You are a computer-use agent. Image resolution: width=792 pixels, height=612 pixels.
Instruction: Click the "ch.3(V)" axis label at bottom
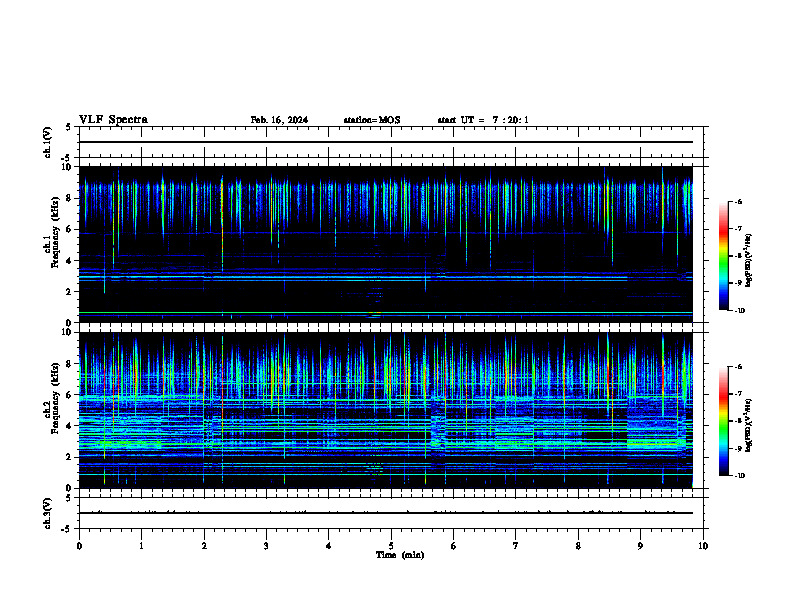tap(47, 513)
